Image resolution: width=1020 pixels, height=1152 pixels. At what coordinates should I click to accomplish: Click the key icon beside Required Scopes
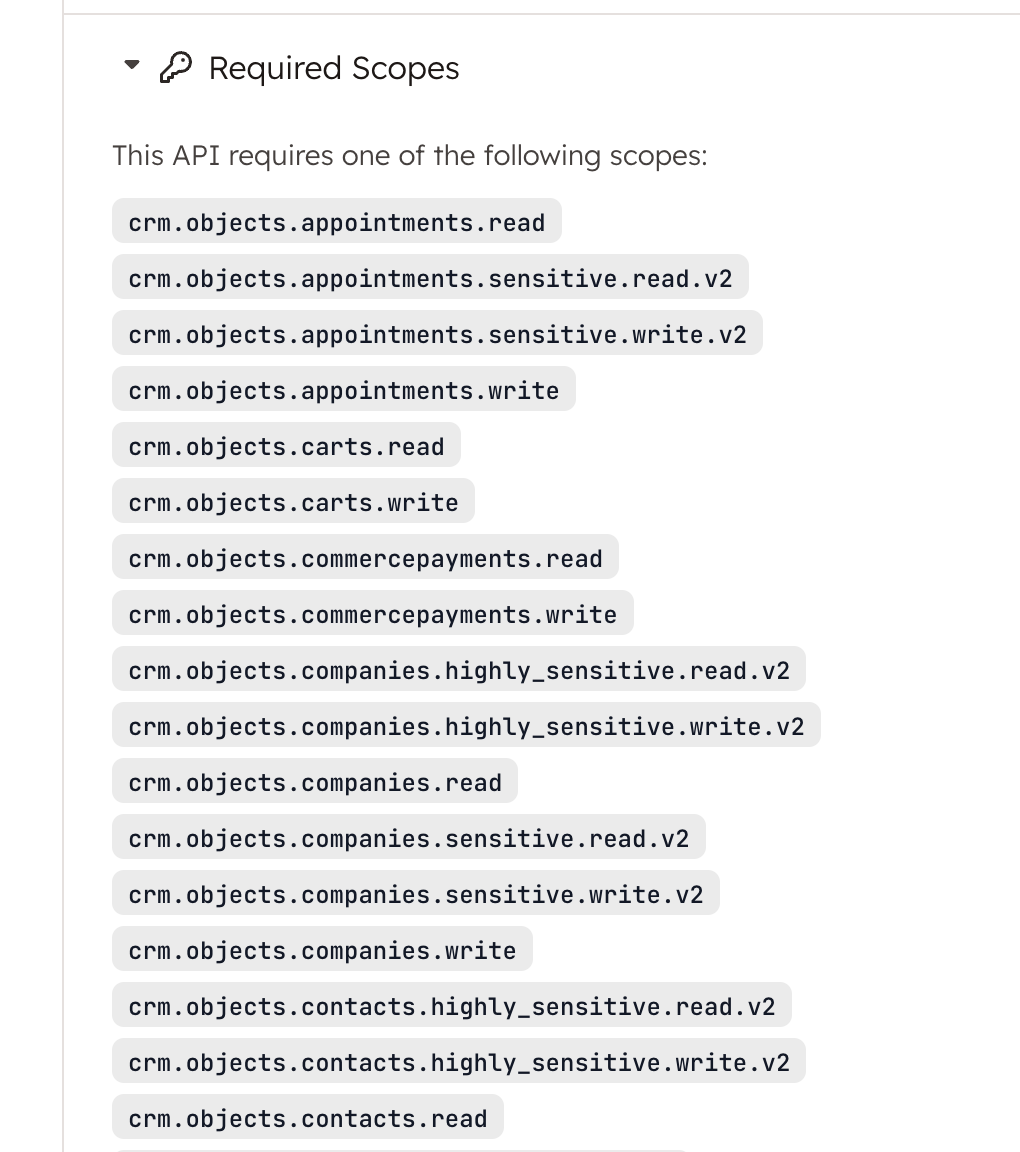(x=176, y=67)
